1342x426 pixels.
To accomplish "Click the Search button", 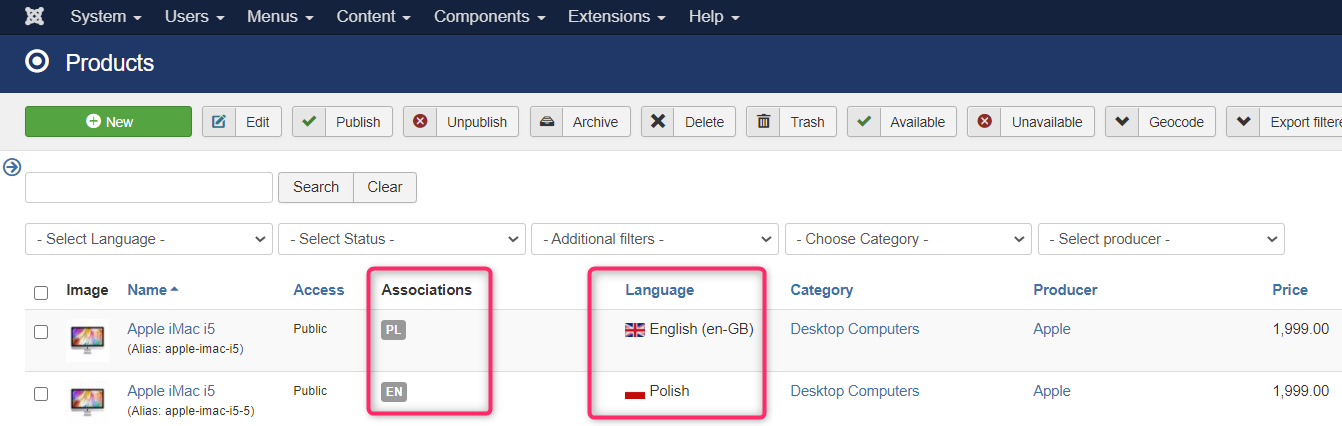I will click(316, 187).
